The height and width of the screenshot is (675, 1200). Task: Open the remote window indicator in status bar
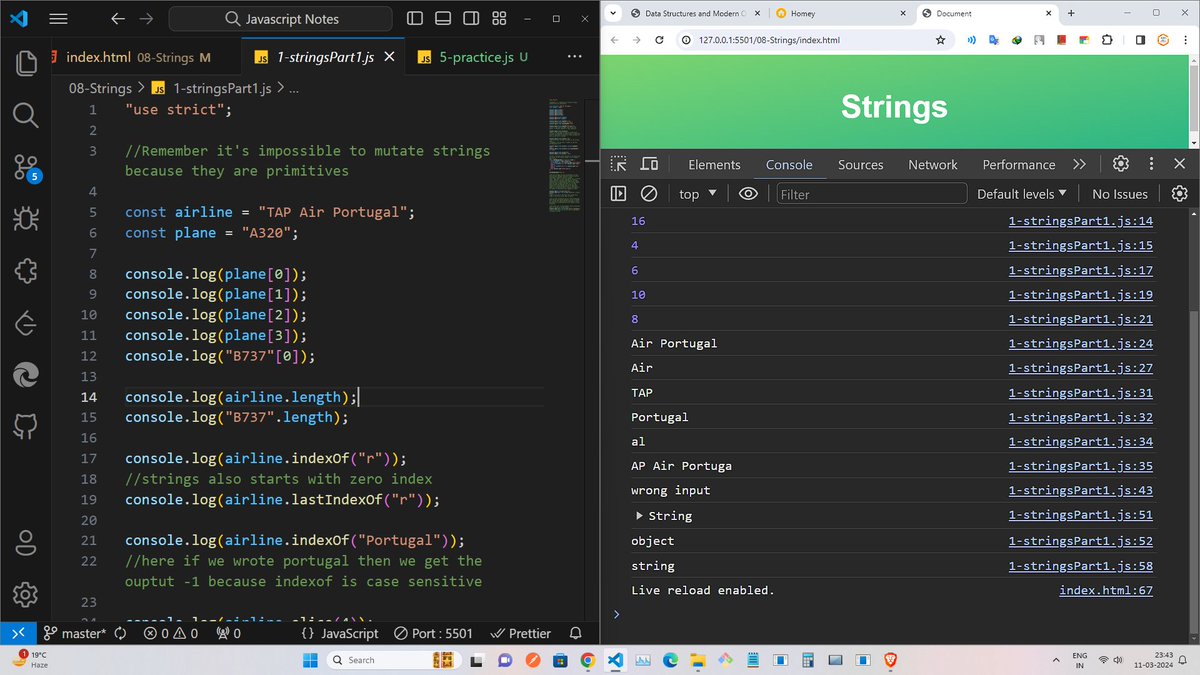click(x=17, y=633)
